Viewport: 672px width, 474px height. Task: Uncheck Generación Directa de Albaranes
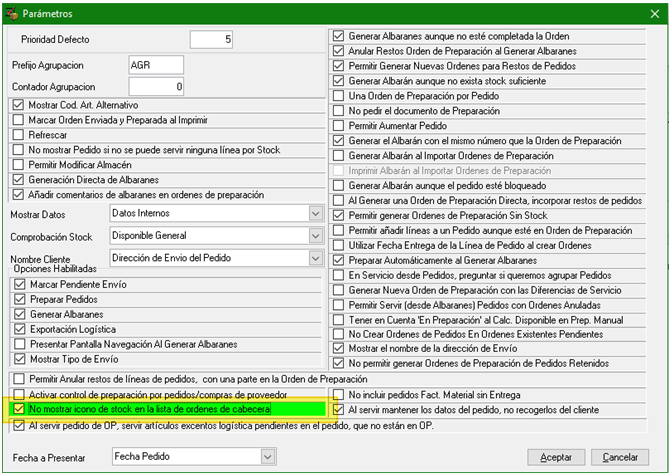pyautogui.click(x=18, y=180)
